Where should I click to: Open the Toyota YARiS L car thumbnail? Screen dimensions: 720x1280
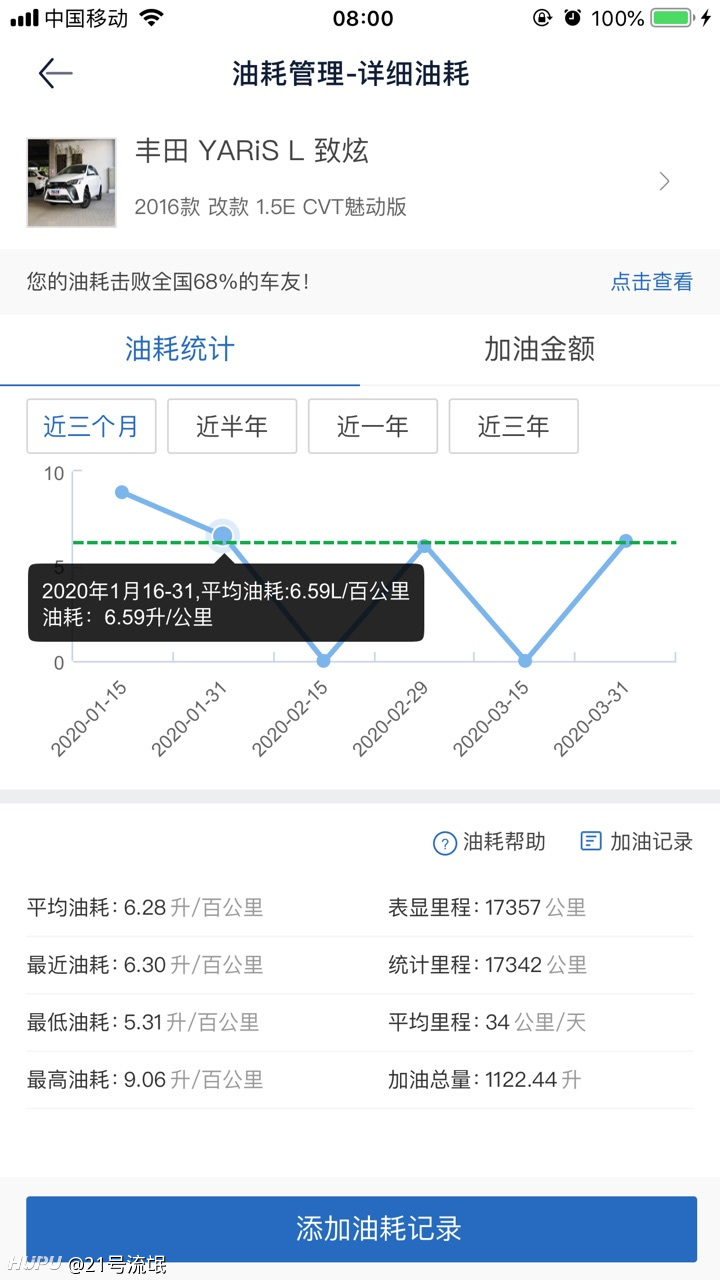tap(71, 182)
